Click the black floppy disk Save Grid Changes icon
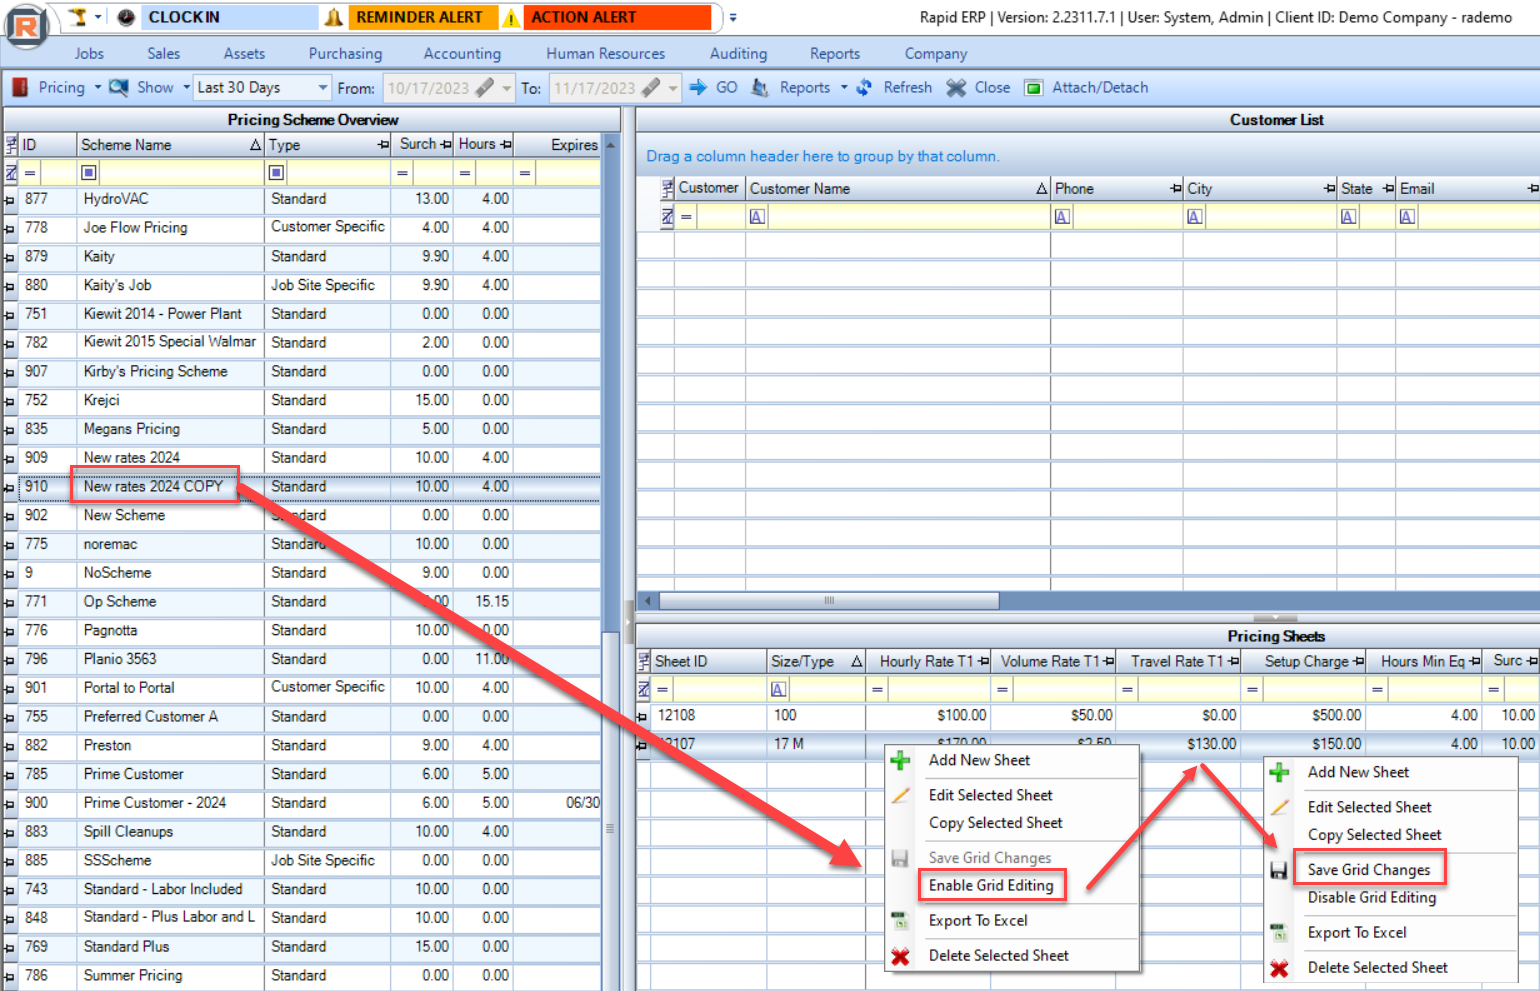Image resolution: width=1540 pixels, height=991 pixels. point(1278,871)
